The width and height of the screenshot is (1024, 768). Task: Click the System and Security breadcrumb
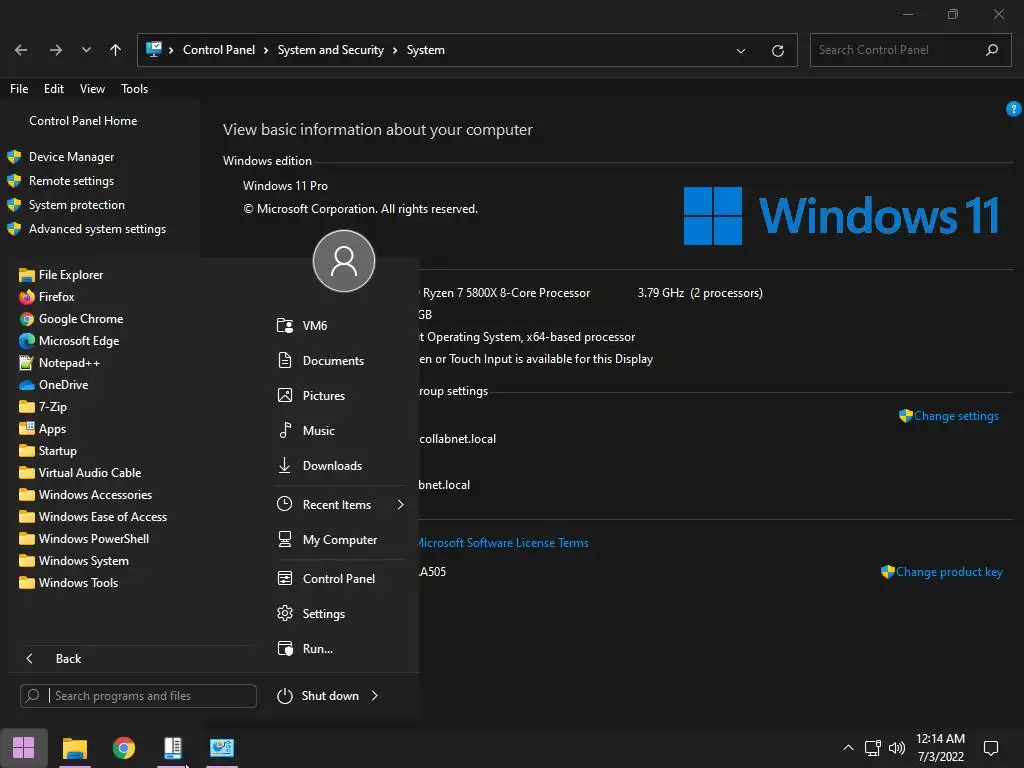[x=330, y=50]
